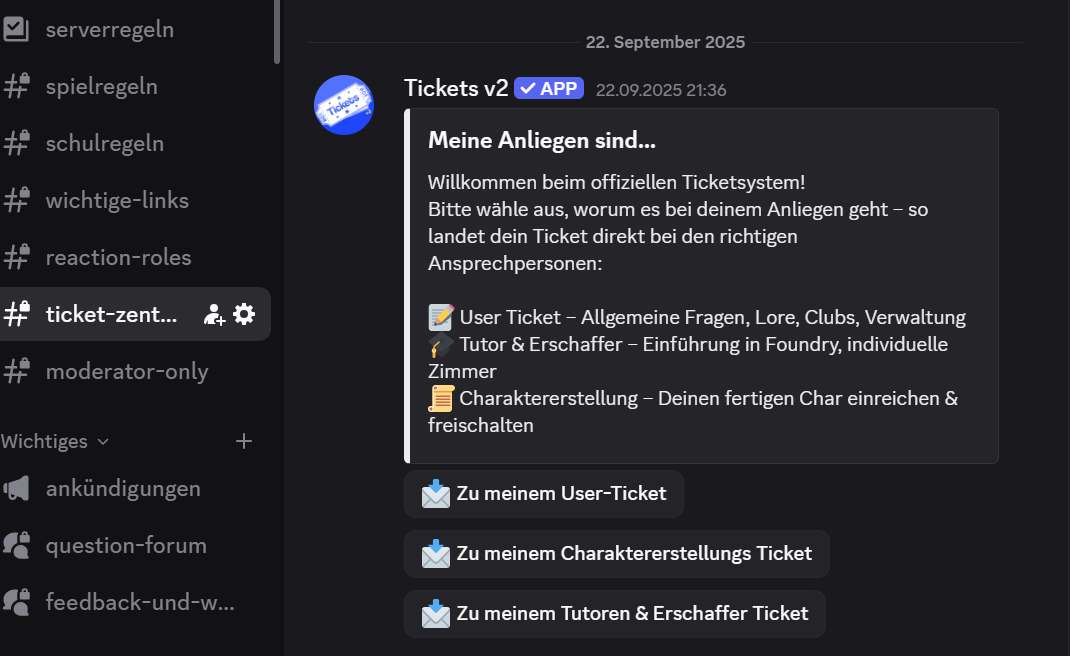This screenshot has height=656, width=1070.
Task: Select the reaction-roles channel
Action: click(118, 257)
